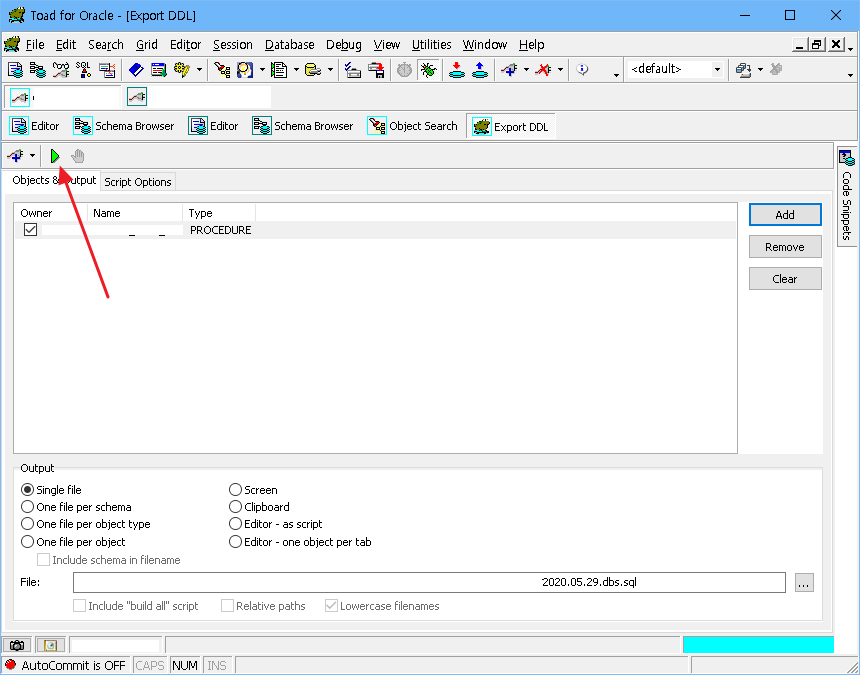
Task: Click the Type column header
Action: [x=219, y=213]
